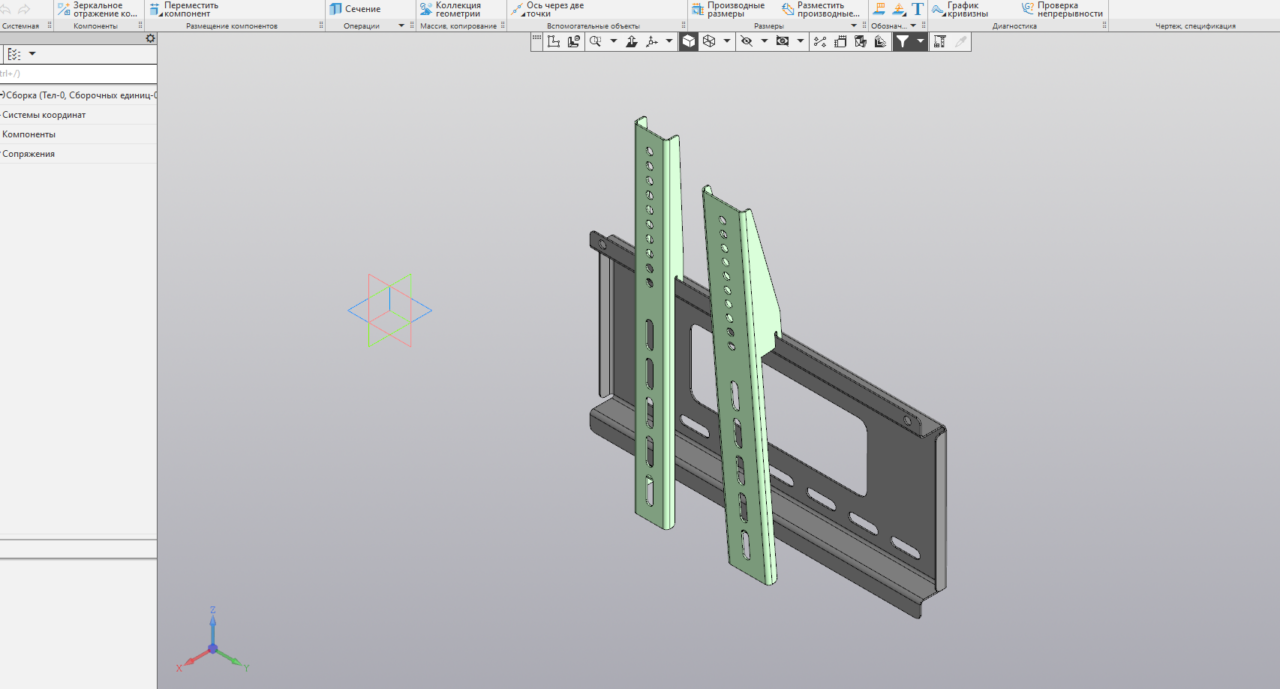The height and width of the screenshot is (689, 1280).
Task: Select Системы координат in tree
Action: pos(44,115)
